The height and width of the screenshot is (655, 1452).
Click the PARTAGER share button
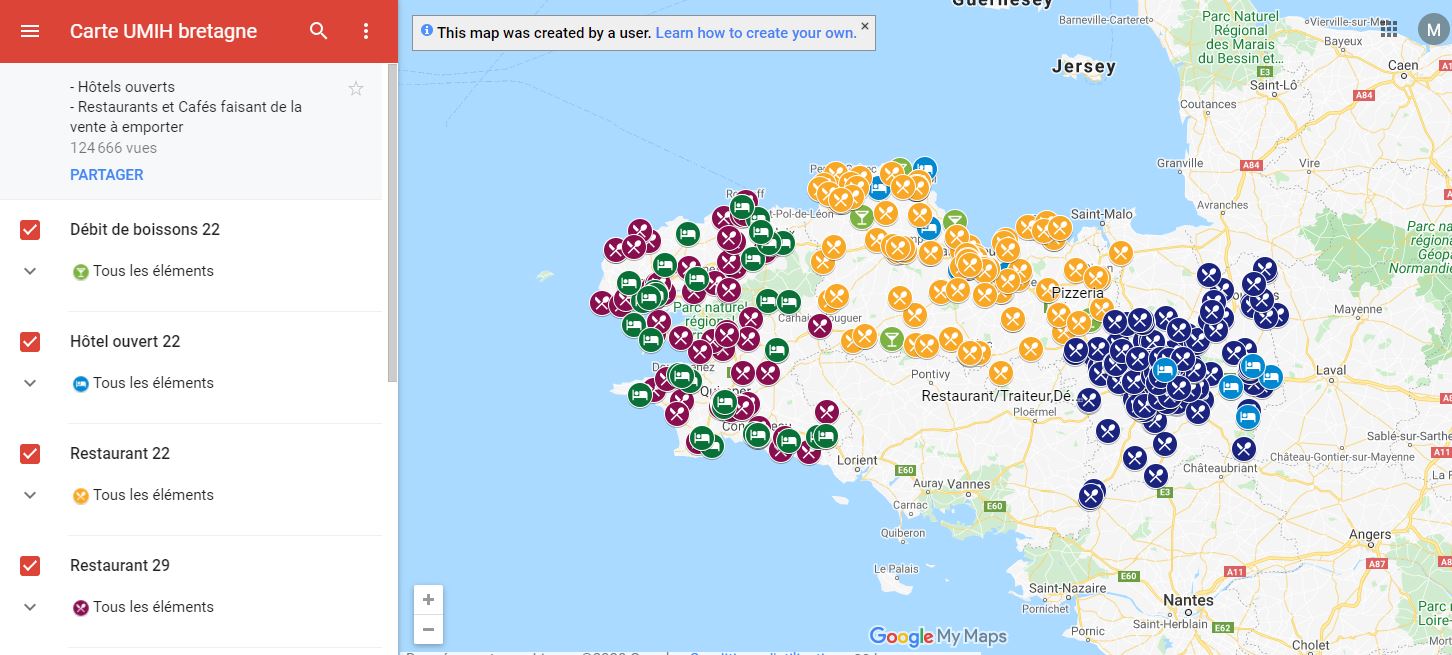click(x=106, y=174)
